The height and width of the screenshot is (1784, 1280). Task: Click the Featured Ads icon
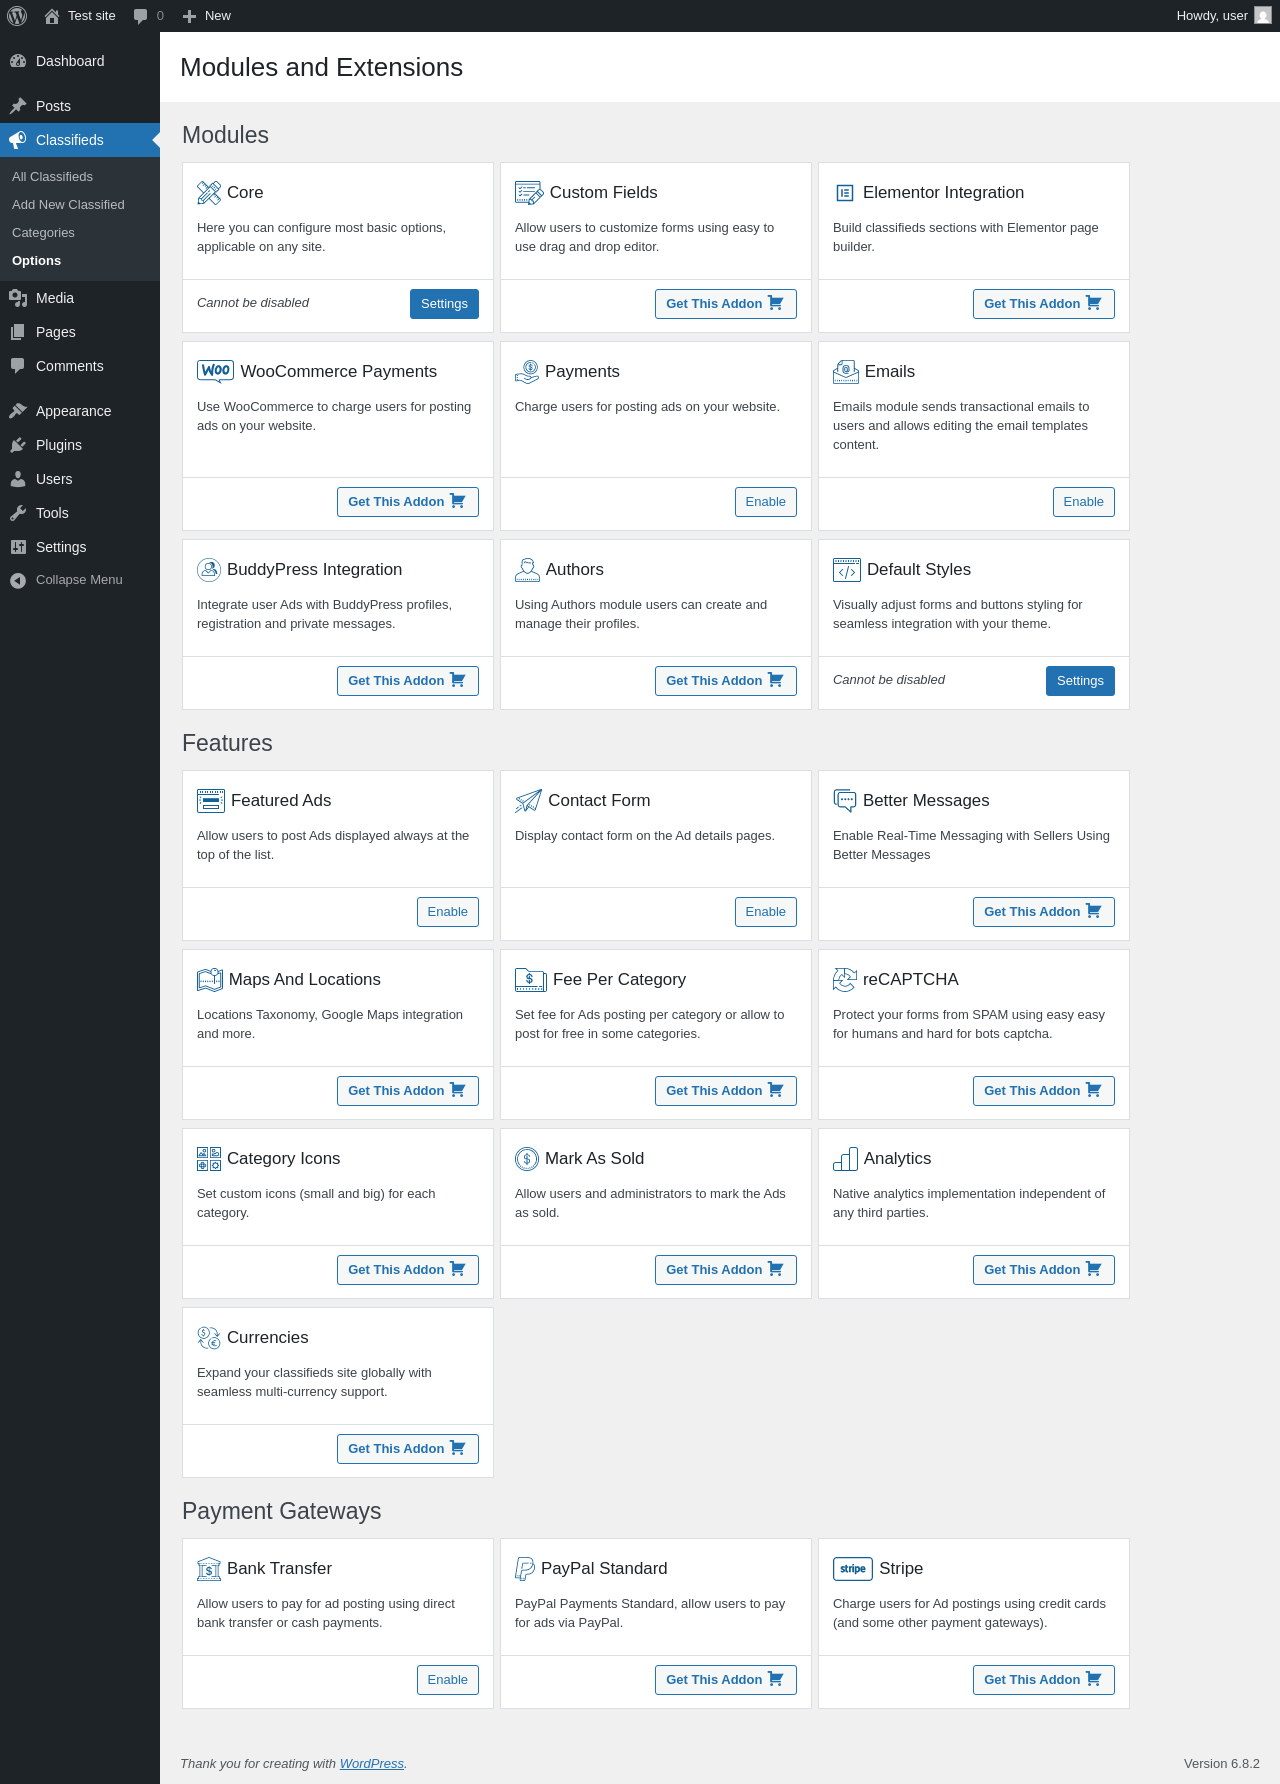tap(211, 800)
